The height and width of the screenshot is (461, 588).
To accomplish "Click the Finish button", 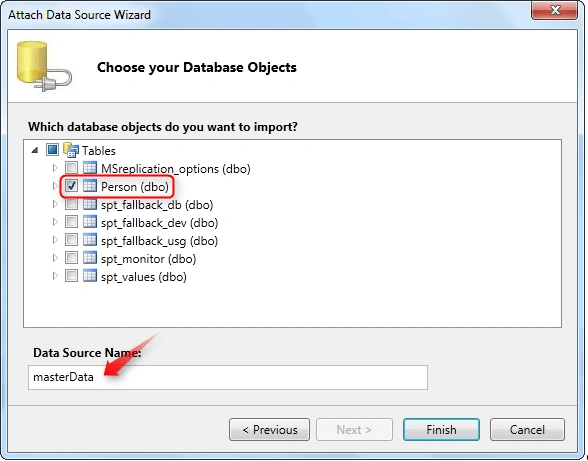I will 441,430.
